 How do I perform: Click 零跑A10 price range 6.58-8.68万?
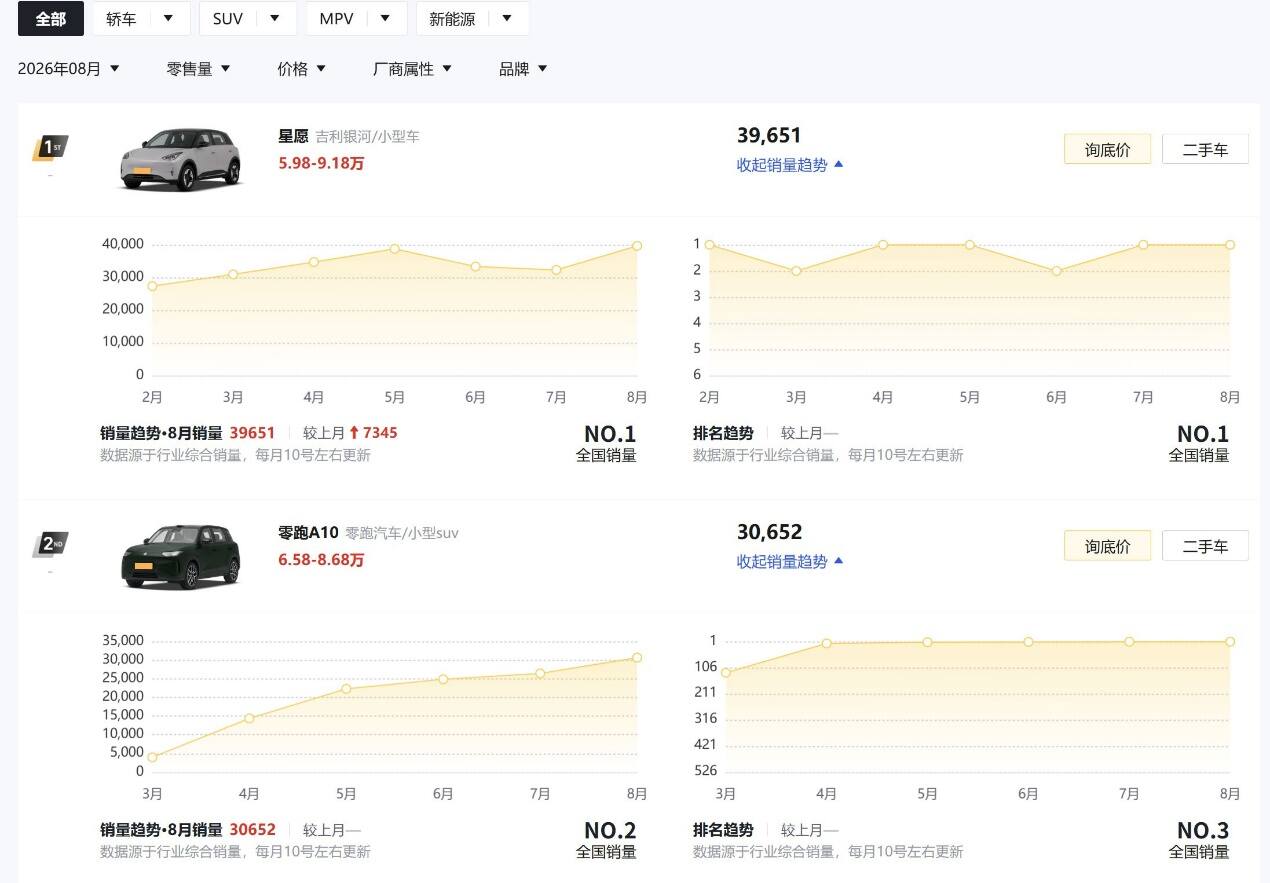coord(321,560)
